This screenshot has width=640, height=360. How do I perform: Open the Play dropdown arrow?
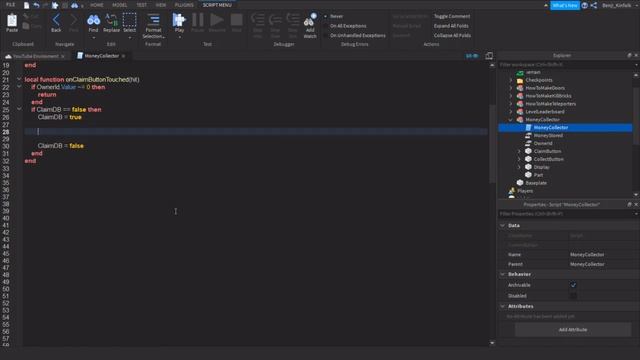[179, 38]
